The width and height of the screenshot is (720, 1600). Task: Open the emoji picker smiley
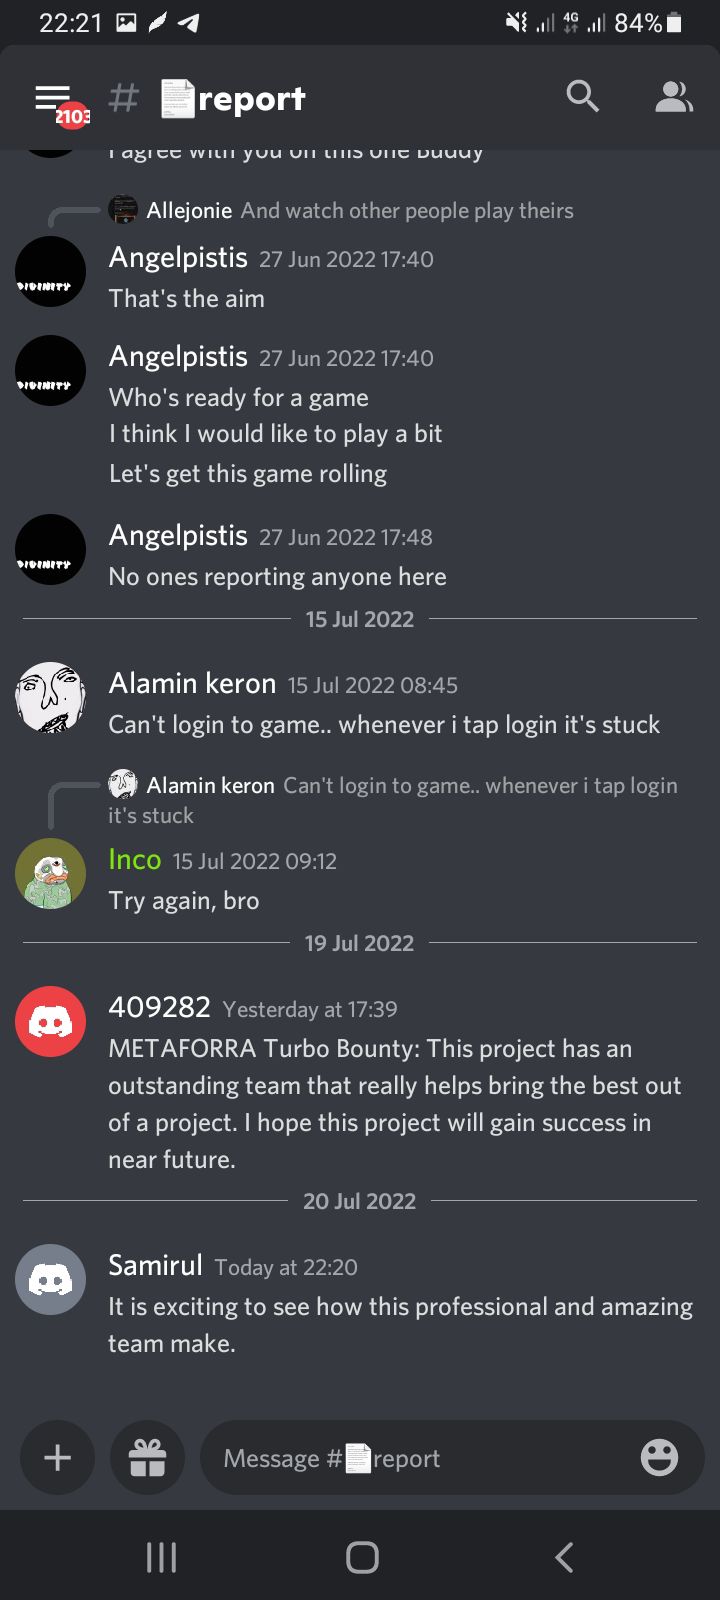tap(659, 1458)
